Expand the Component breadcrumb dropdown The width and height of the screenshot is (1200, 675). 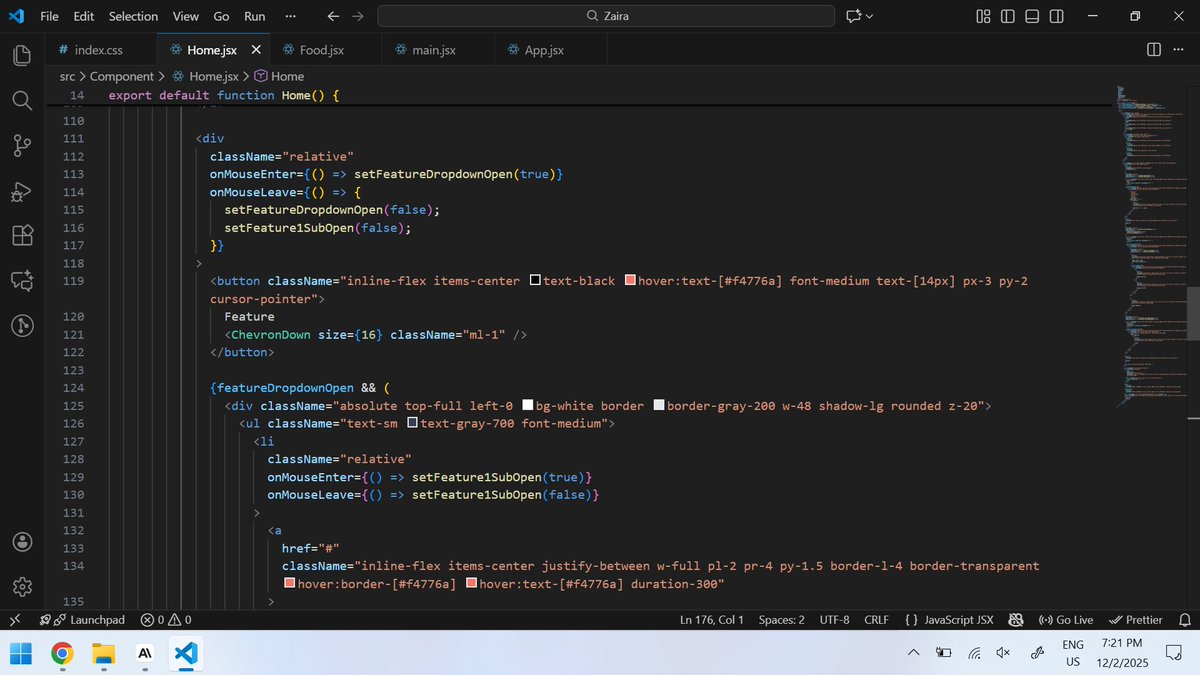pos(121,76)
